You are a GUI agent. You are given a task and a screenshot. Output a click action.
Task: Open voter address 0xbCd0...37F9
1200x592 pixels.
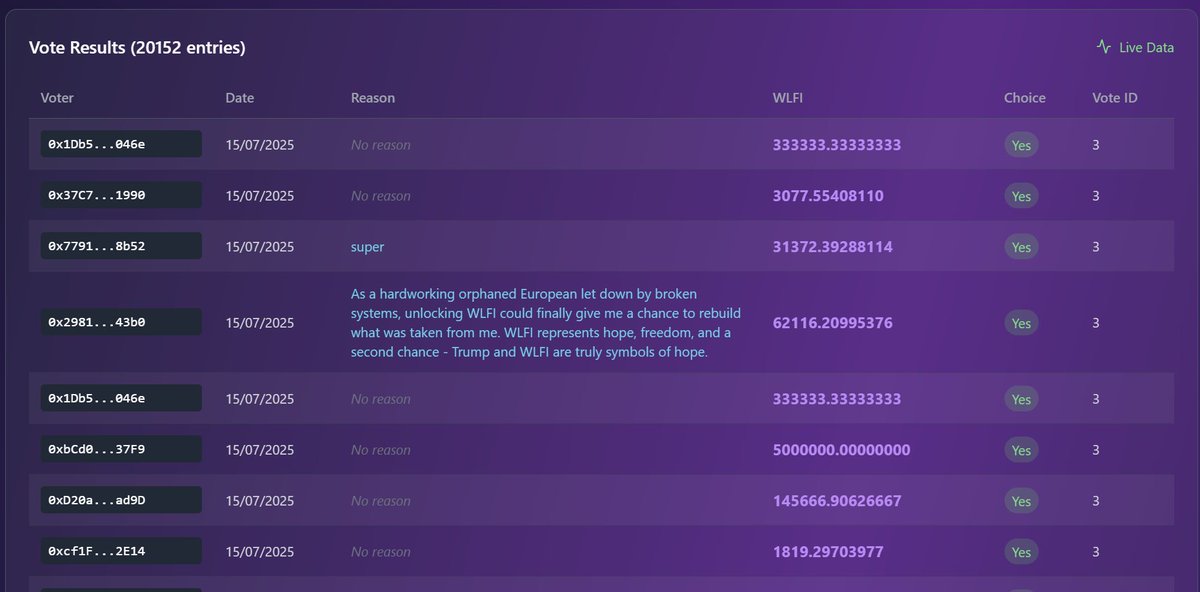coord(121,450)
